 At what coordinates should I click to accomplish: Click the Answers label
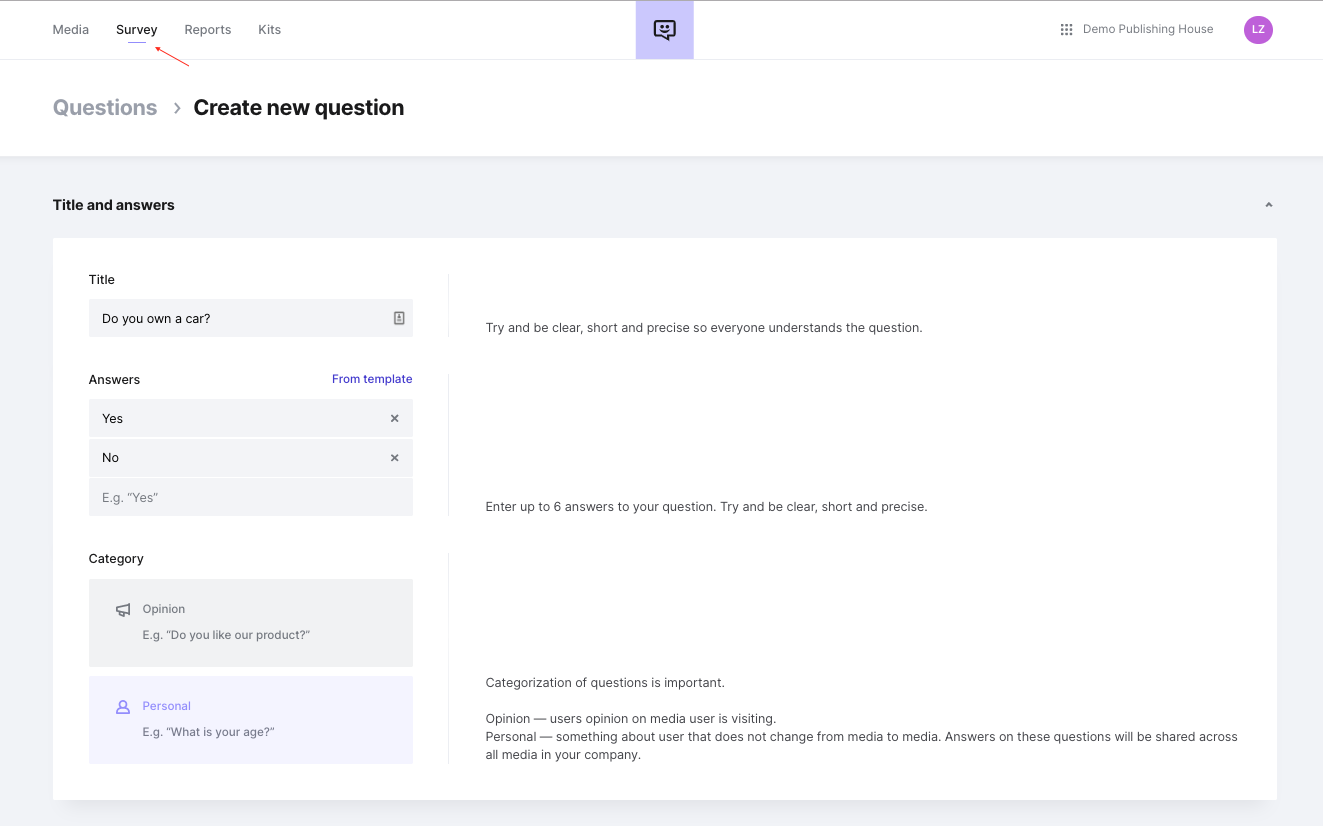coord(115,380)
